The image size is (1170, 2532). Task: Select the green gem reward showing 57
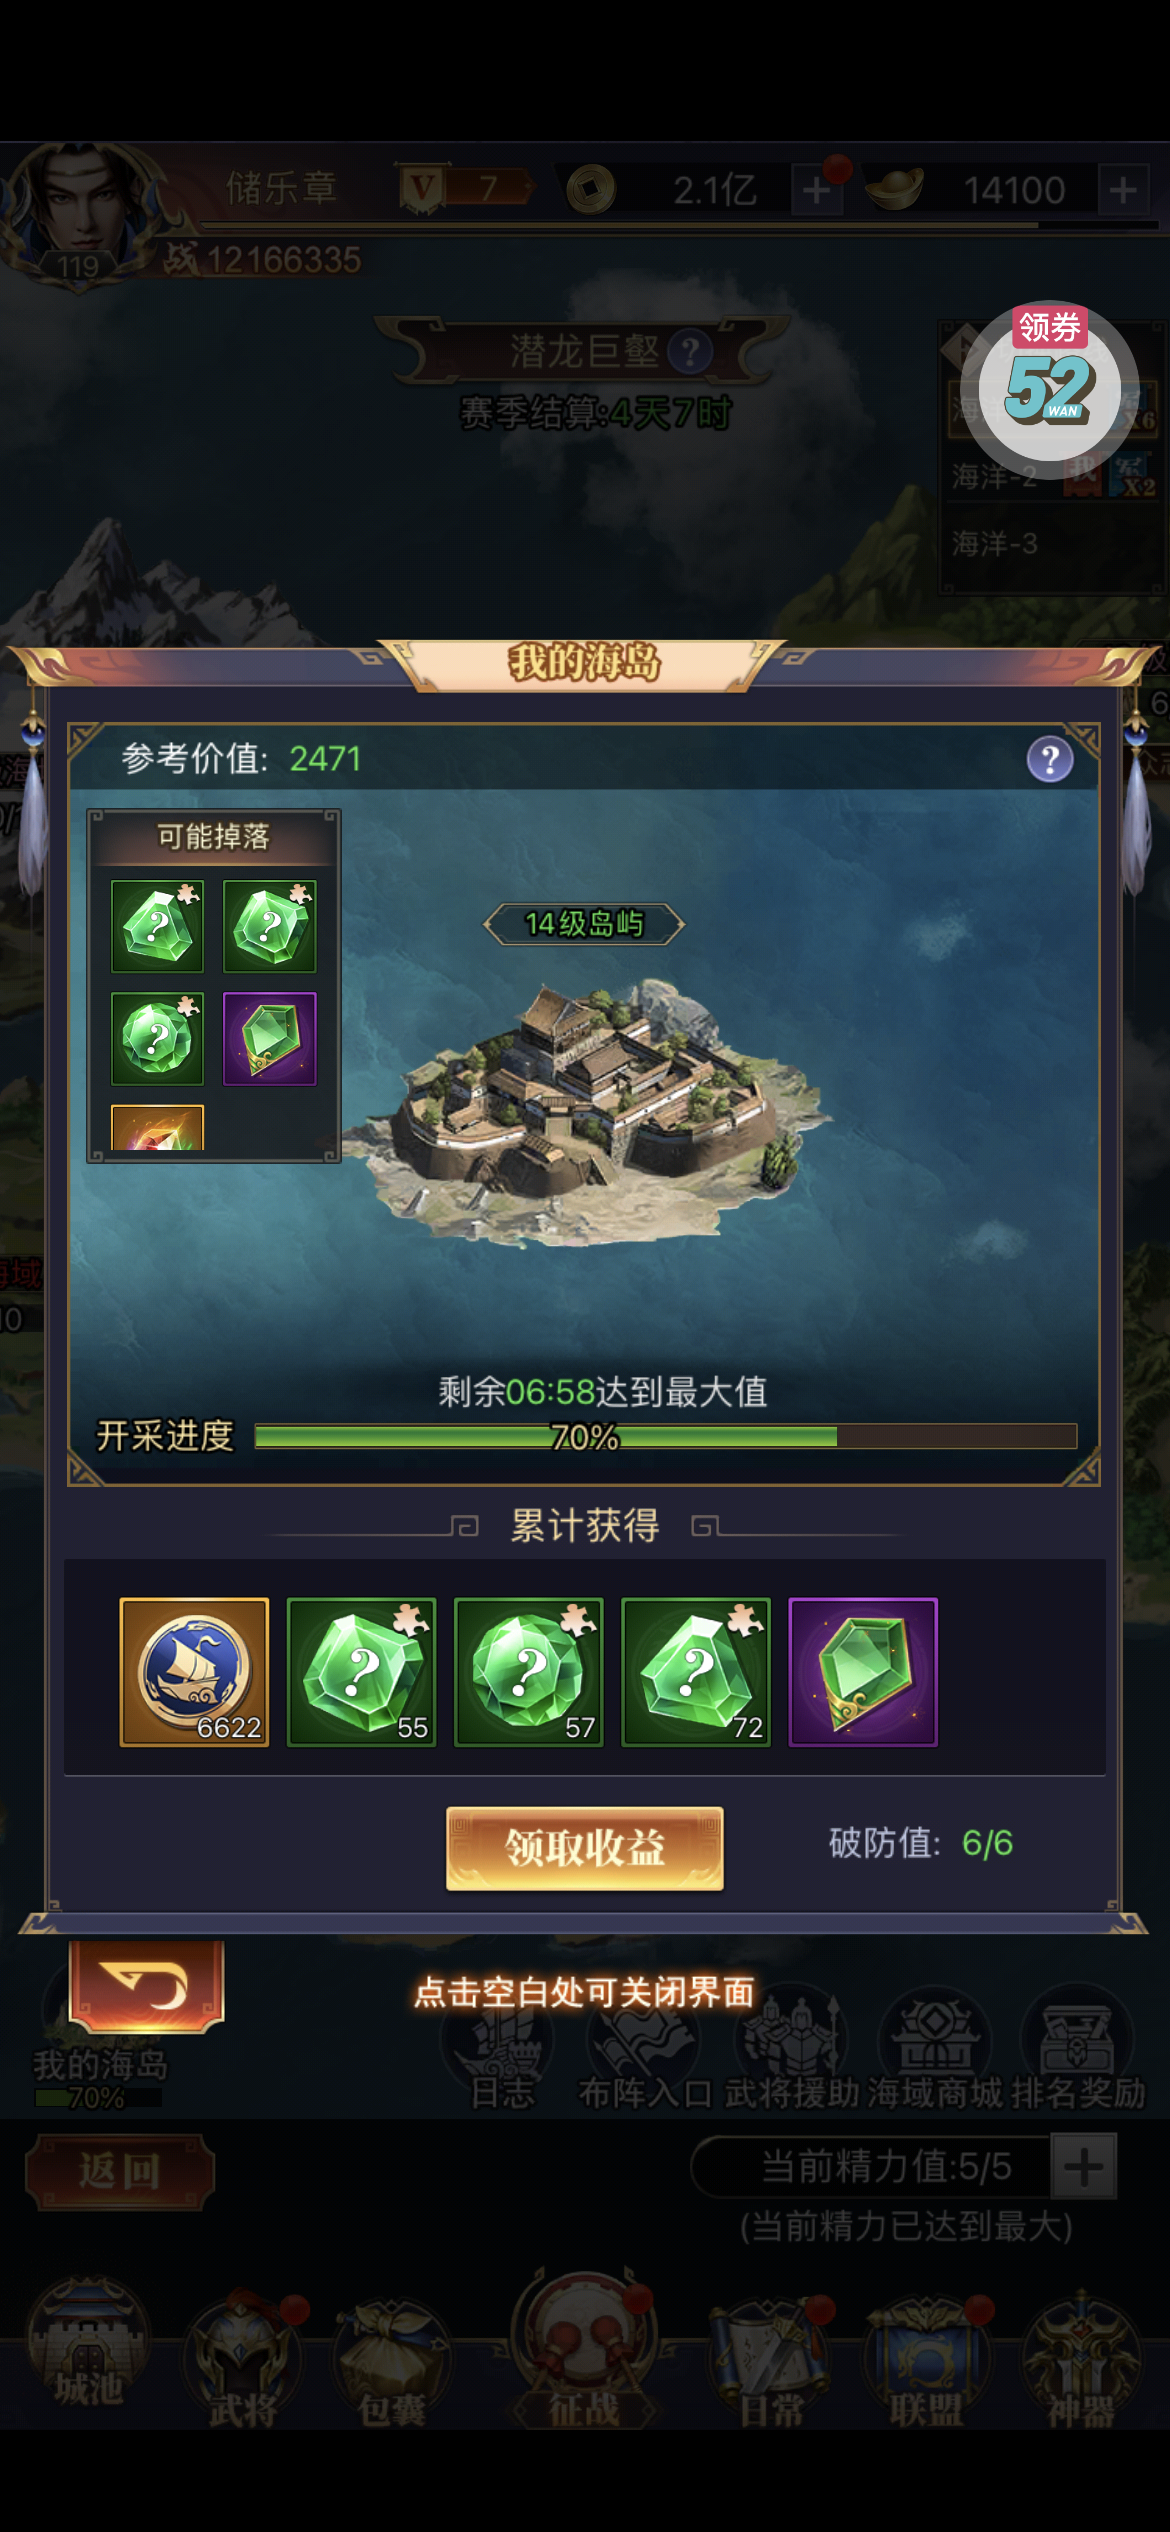pos(528,1672)
